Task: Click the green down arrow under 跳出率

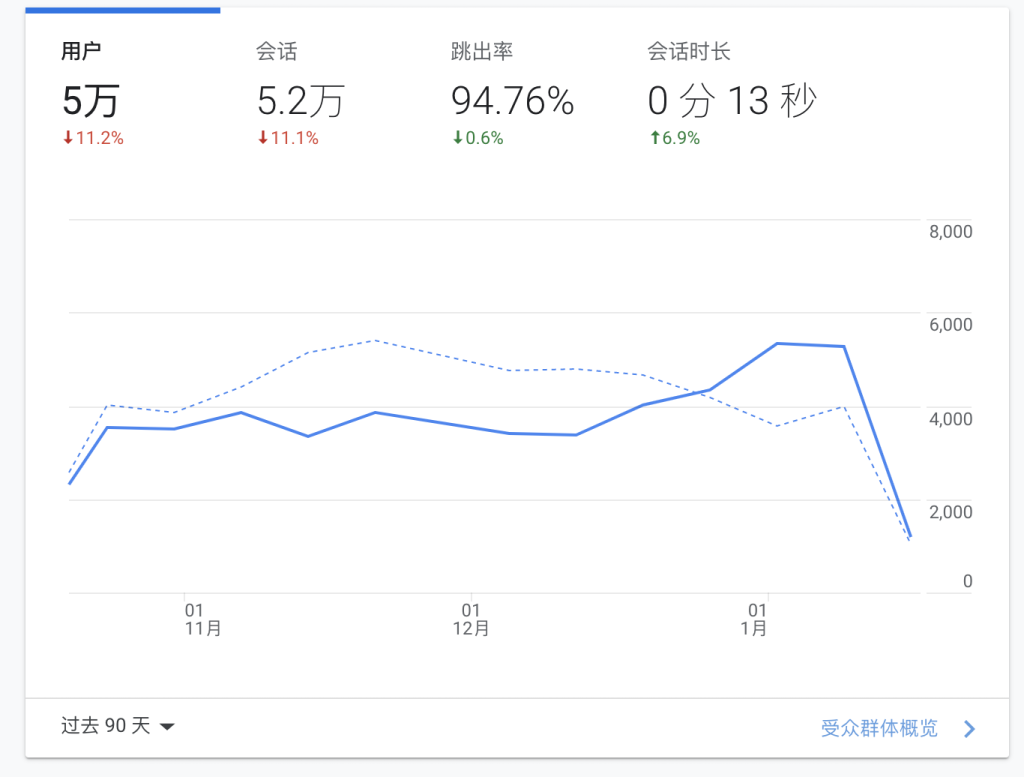Action: [x=458, y=139]
